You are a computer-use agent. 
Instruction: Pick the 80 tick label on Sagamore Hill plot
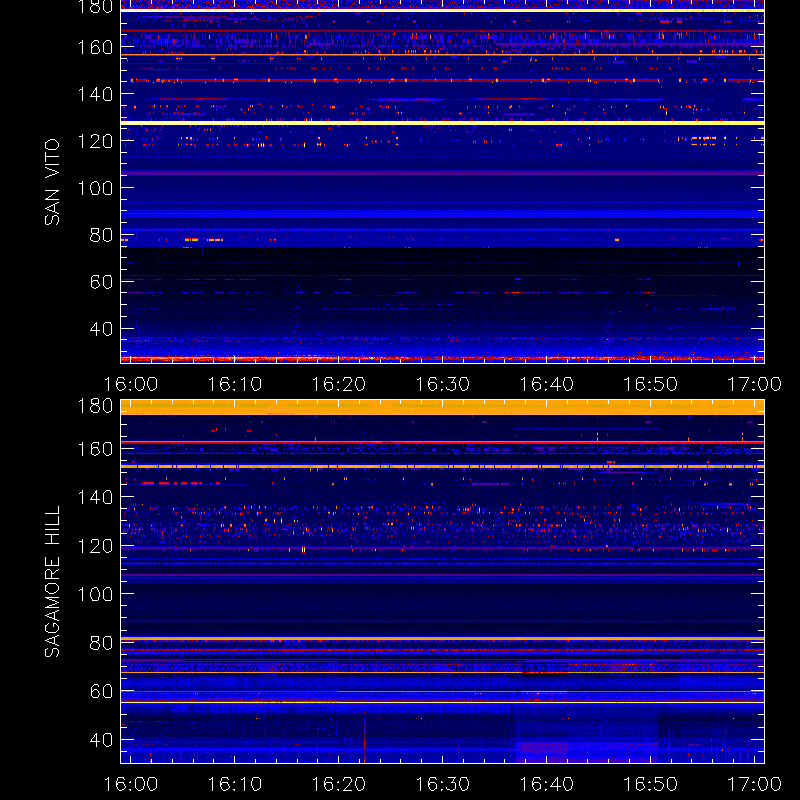point(101,642)
